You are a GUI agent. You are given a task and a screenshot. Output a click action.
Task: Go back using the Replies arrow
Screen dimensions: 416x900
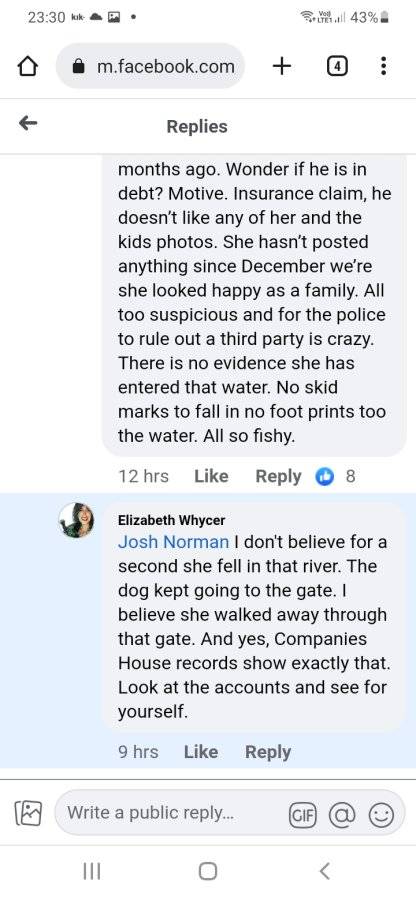28,123
